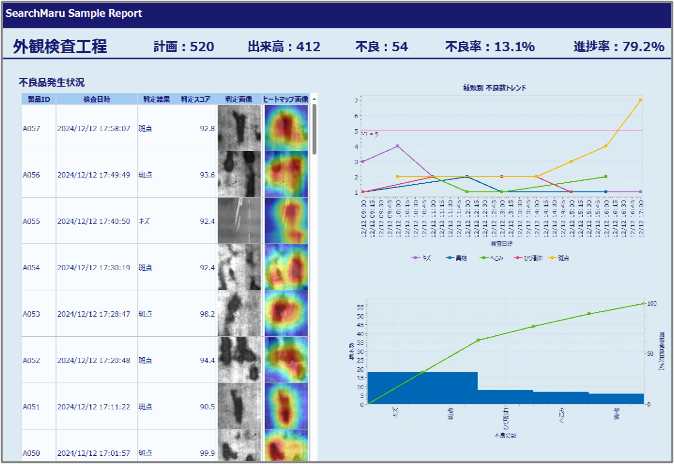Viewport: 674px width, 464px height.
Task: Click heatmap thumbnail in row A053
Action: point(286,314)
